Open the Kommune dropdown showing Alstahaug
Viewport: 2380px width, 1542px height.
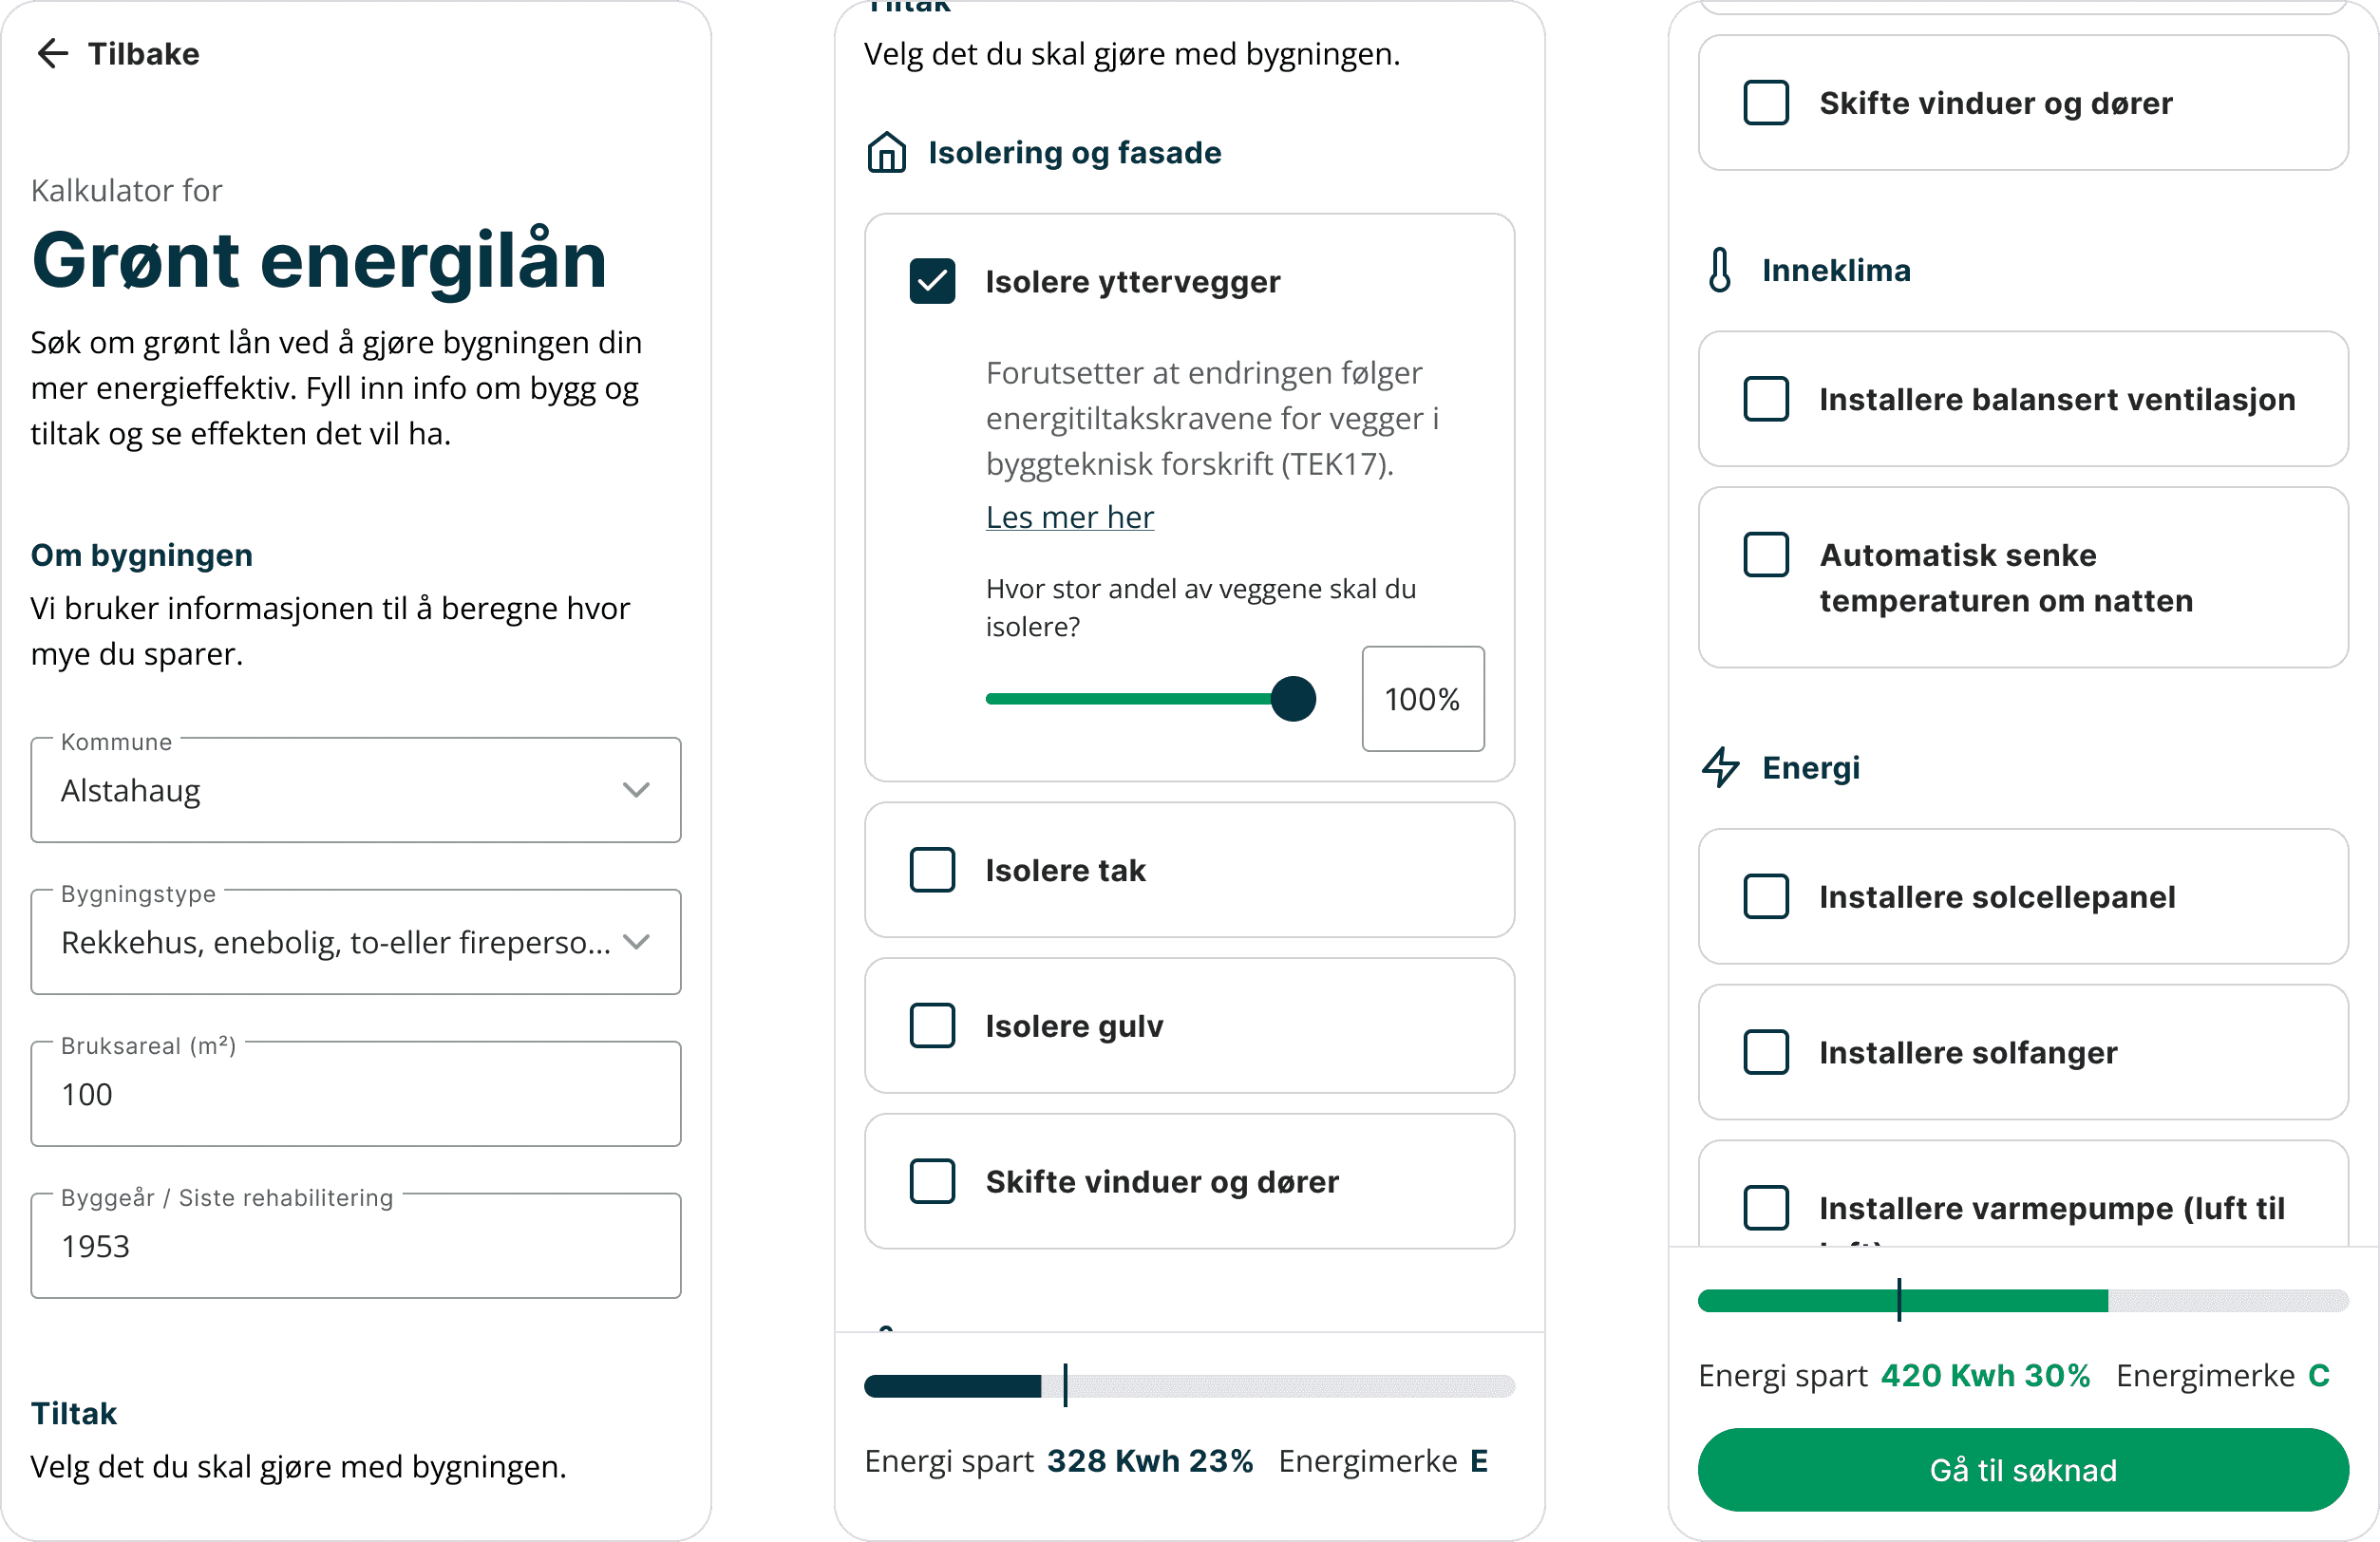[x=356, y=790]
